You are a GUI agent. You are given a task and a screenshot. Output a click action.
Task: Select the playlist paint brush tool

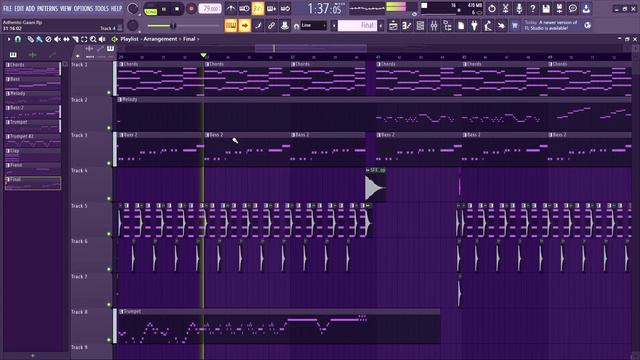tap(39, 39)
